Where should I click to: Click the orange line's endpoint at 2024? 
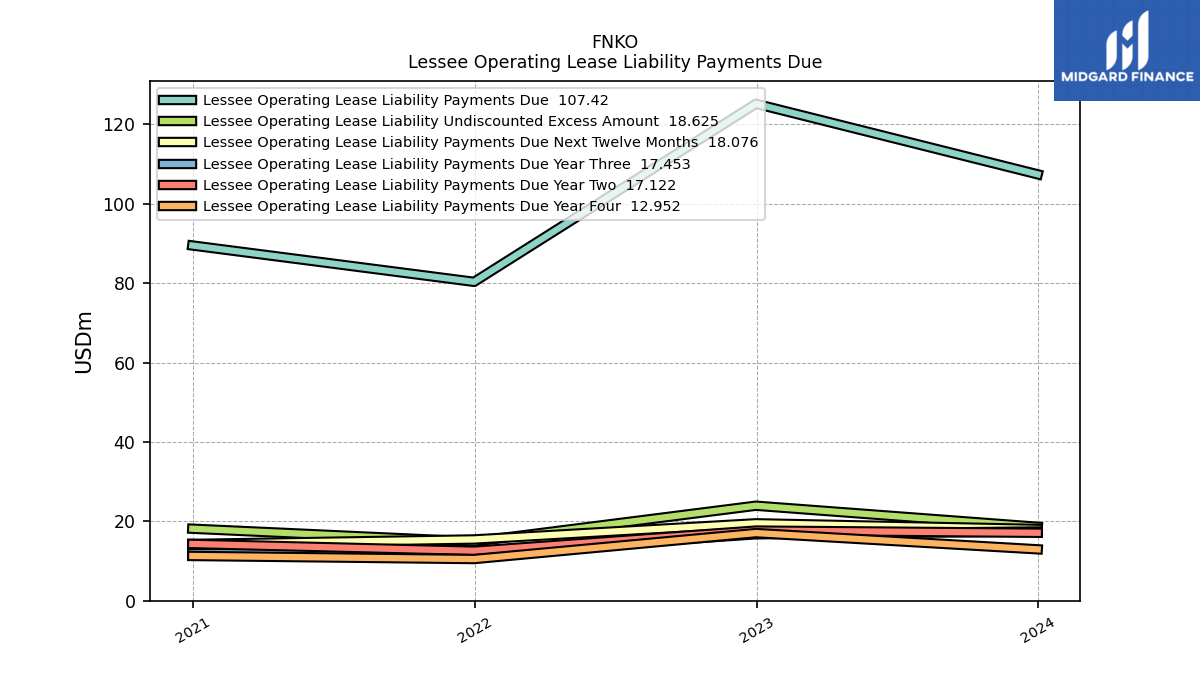coord(1038,549)
